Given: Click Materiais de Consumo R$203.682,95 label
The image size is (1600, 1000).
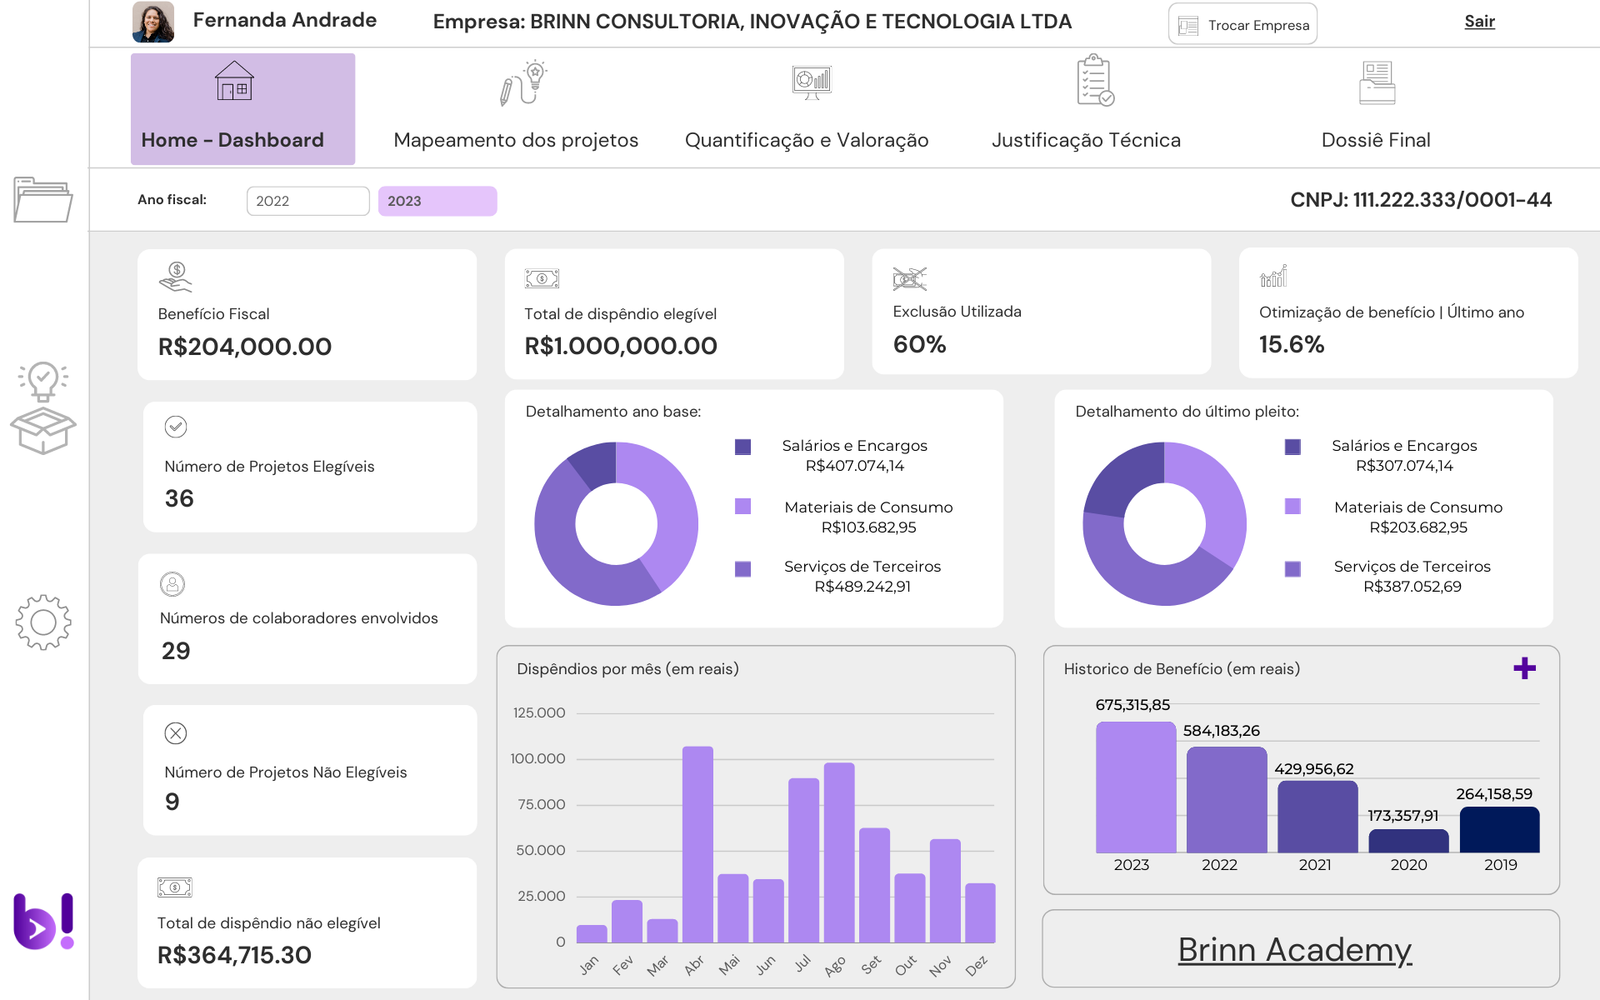Looking at the screenshot, I should click(x=1418, y=517).
